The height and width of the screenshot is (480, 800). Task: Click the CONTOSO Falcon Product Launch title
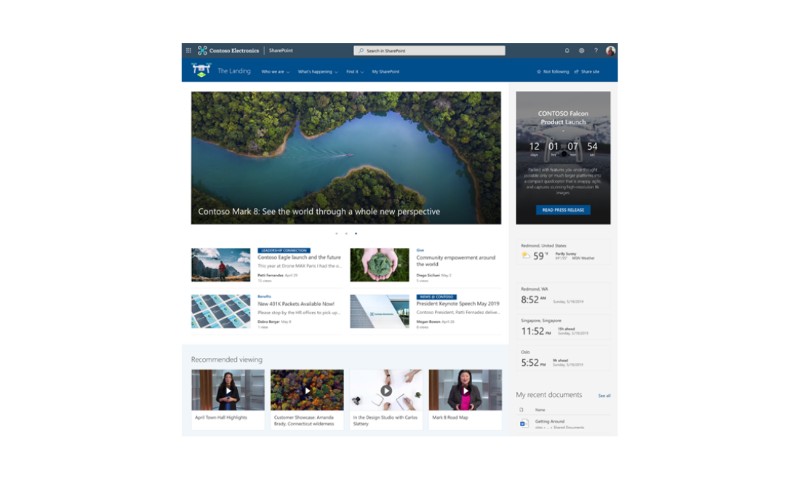point(563,117)
